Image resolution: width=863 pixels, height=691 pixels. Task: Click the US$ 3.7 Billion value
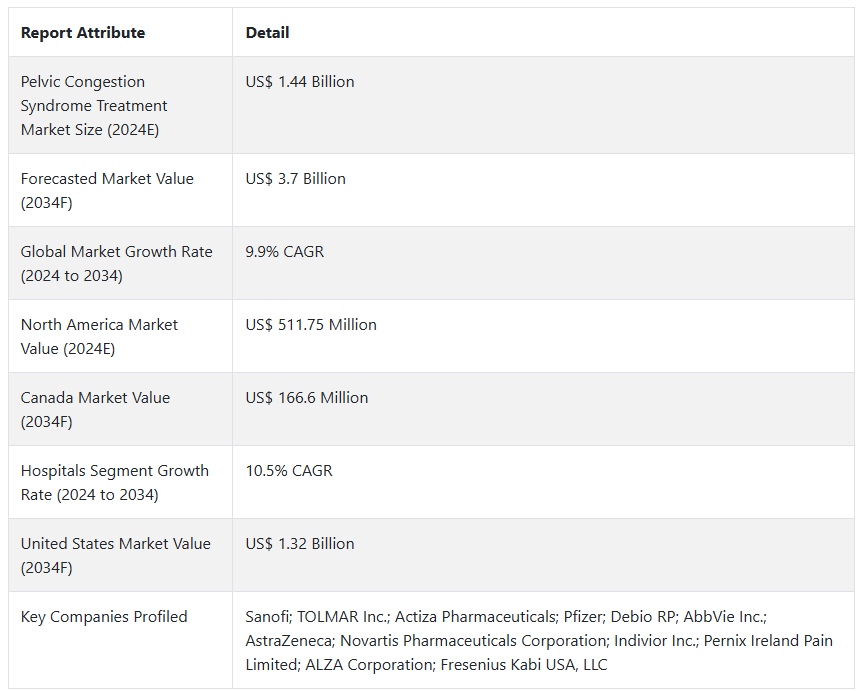click(x=296, y=179)
